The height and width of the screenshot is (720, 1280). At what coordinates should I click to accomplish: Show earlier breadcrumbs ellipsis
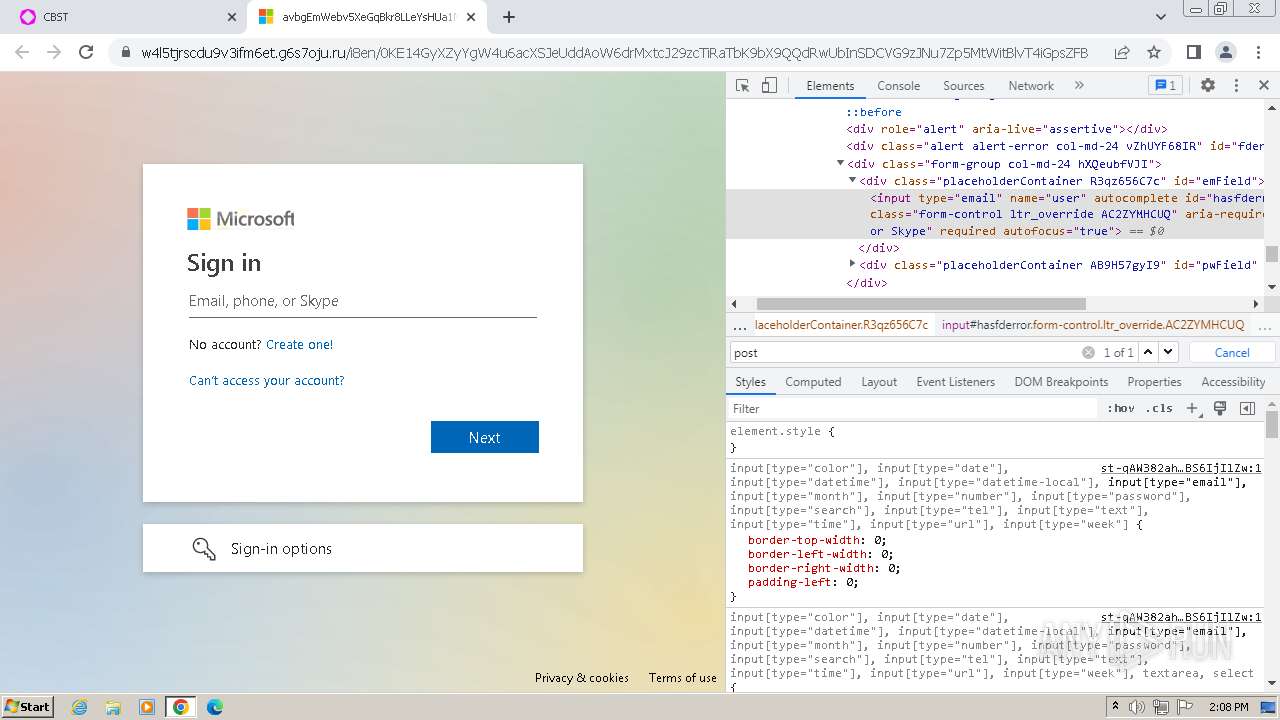click(740, 326)
